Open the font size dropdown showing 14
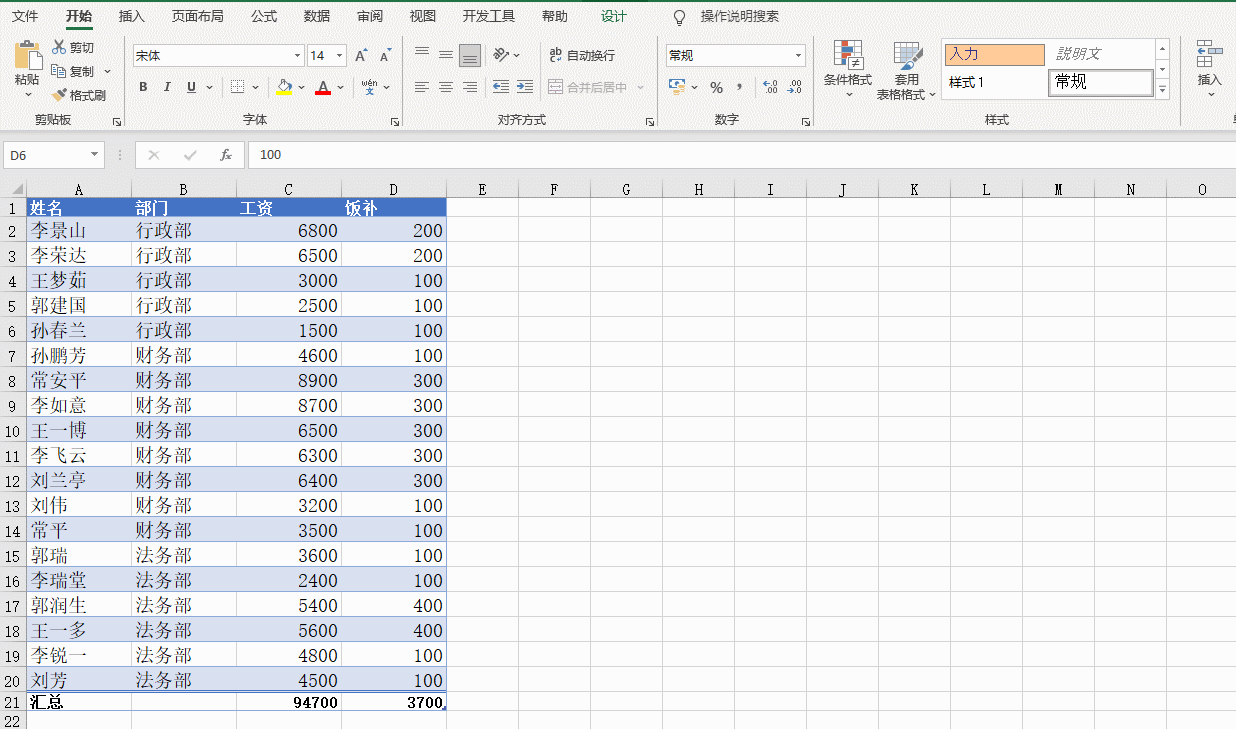Screen dimensions: 1236x729 tap(341, 56)
